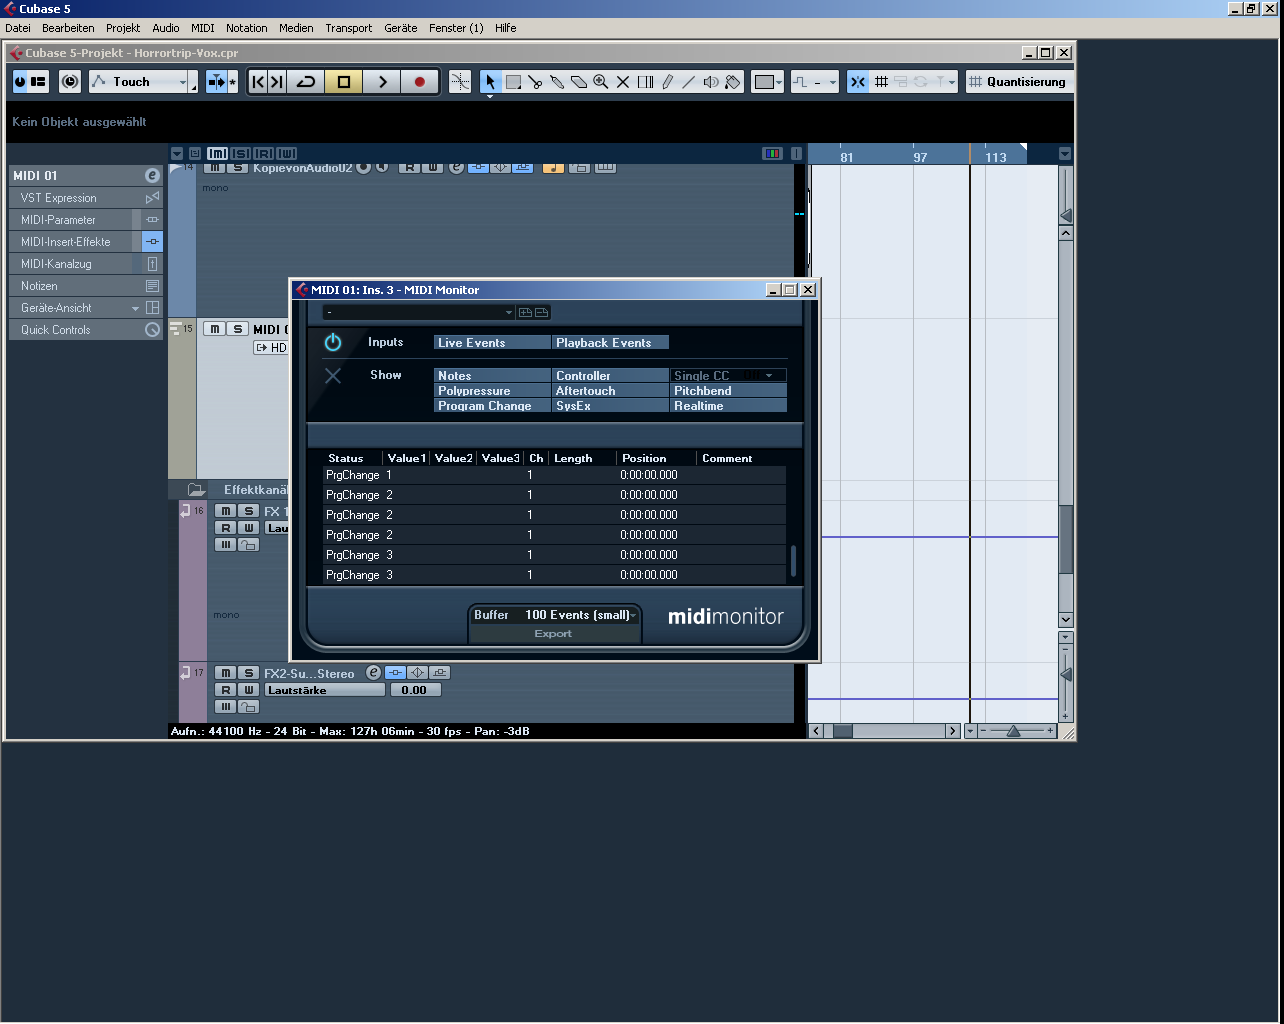Click the MIDI 01 edit 'e' icon
Screen dimensions: 1284x1024
coord(152,175)
